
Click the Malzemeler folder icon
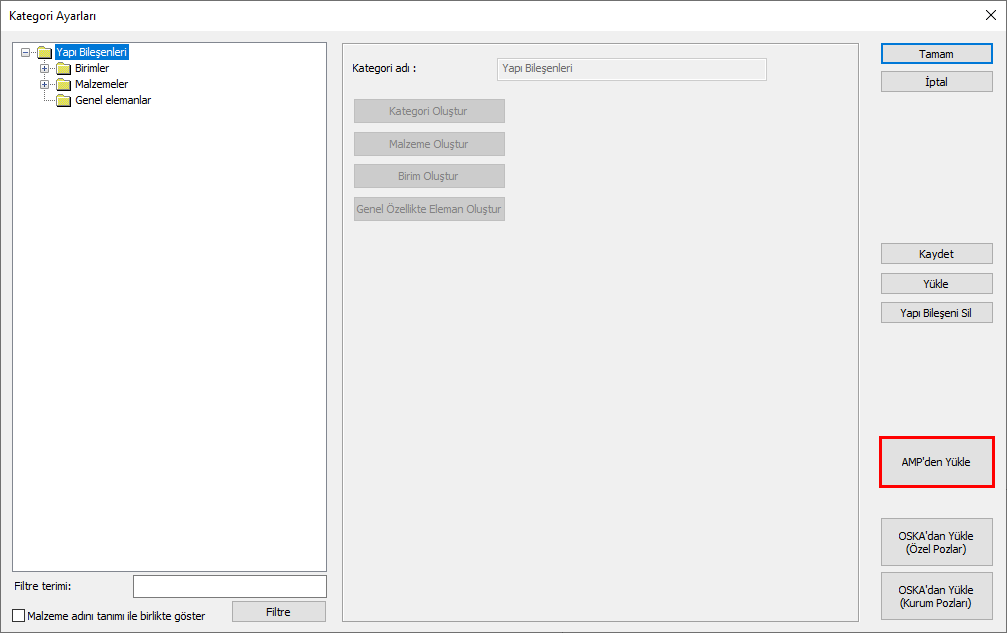64,85
